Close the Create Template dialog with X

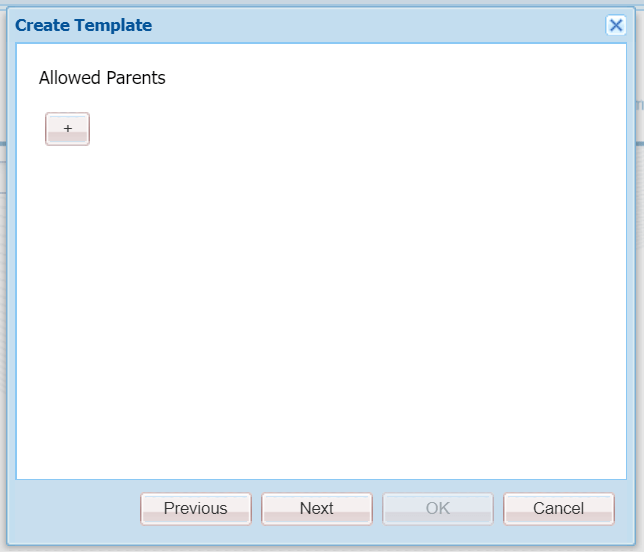pos(616,26)
